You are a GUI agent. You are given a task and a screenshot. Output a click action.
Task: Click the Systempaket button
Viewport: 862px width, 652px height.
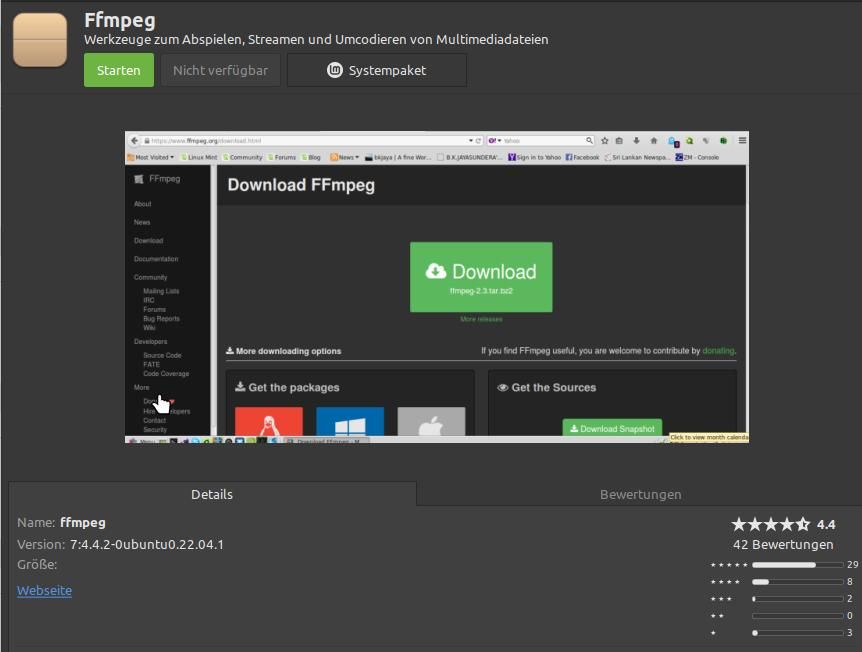(x=377, y=70)
